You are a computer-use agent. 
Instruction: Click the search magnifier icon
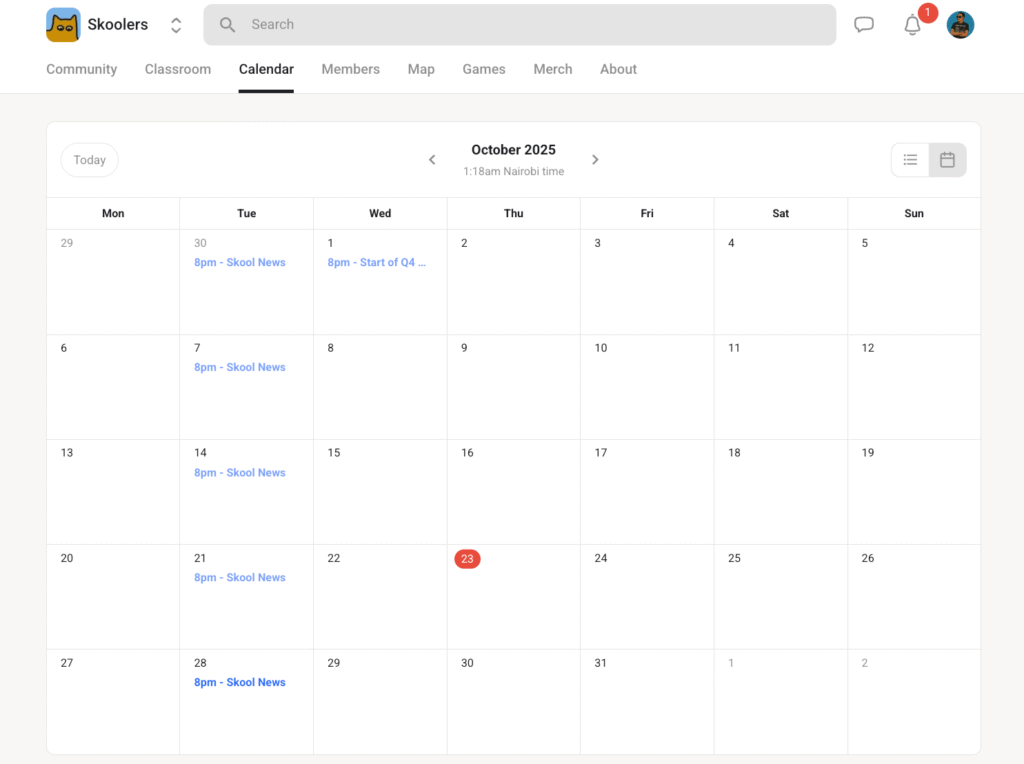[226, 24]
